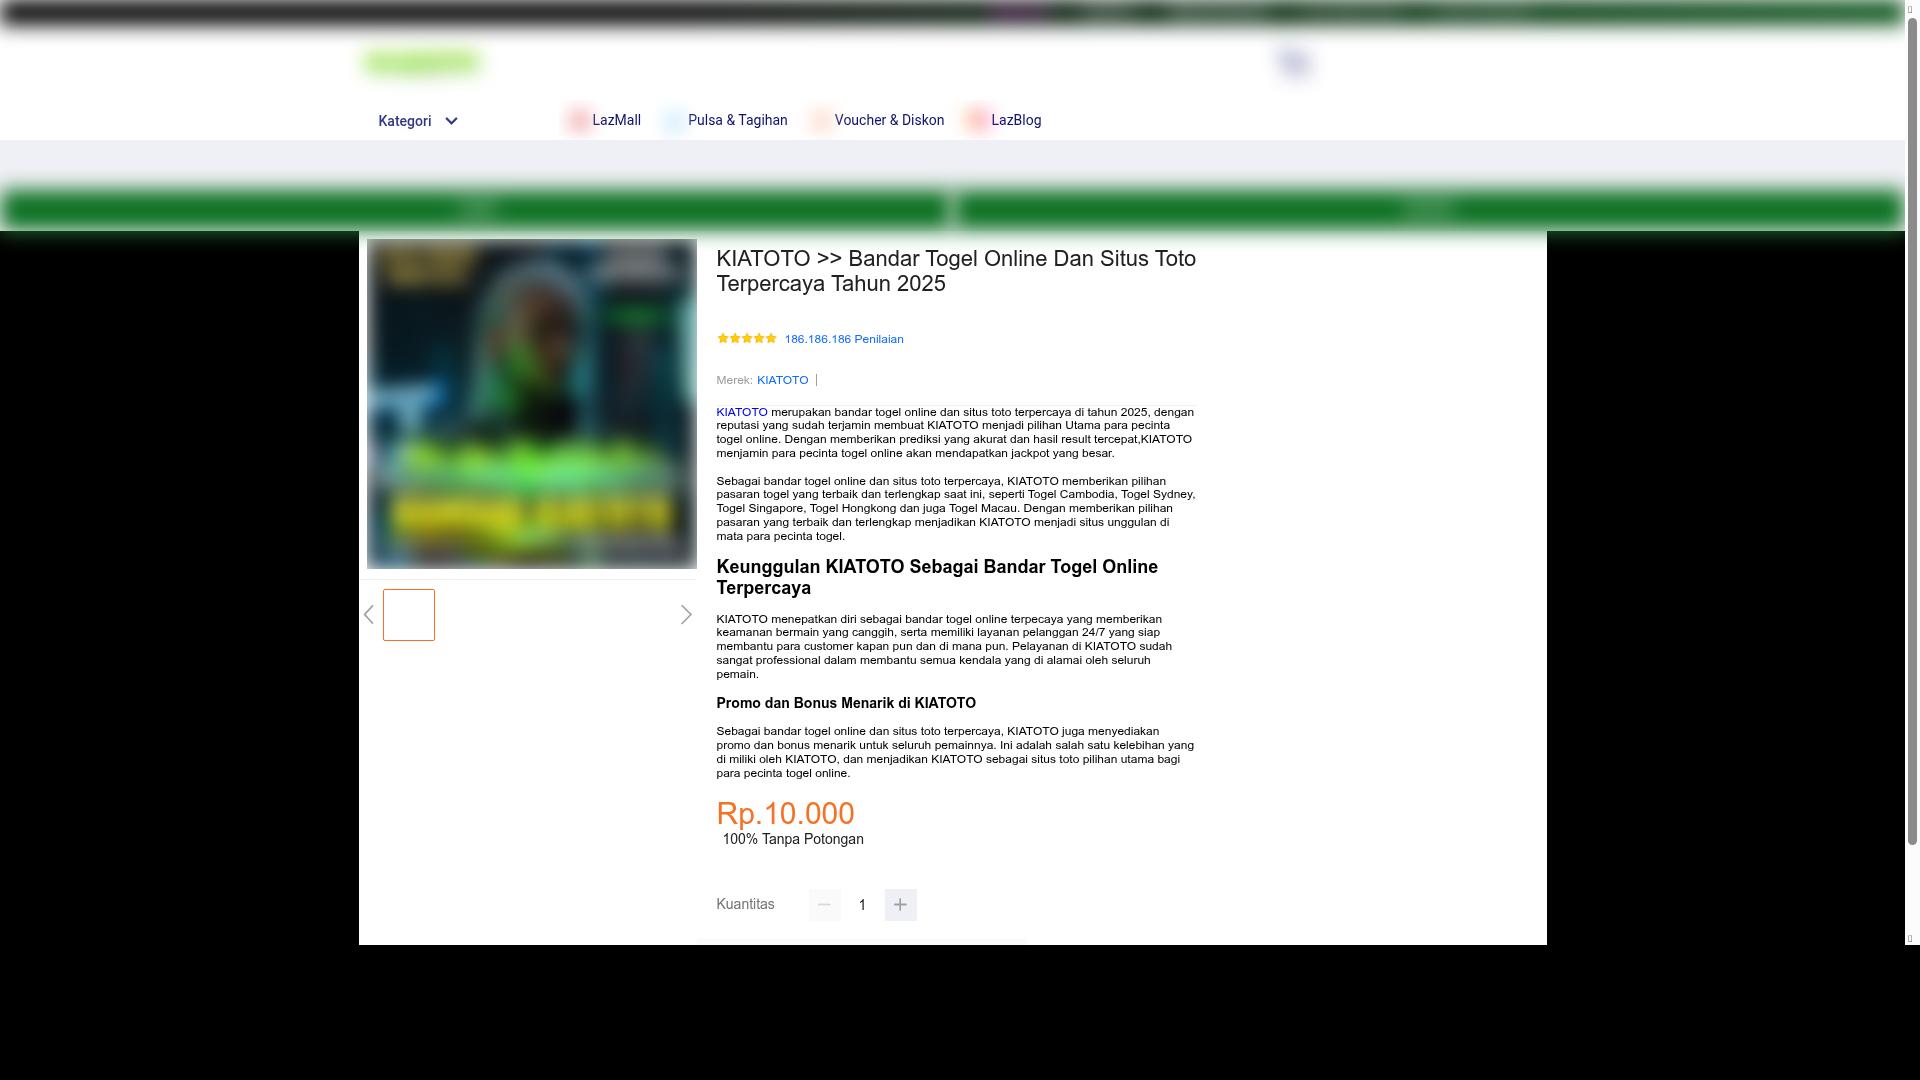Click chevron next to Kategori
Screen dimensions: 1920x1080
coord(451,121)
